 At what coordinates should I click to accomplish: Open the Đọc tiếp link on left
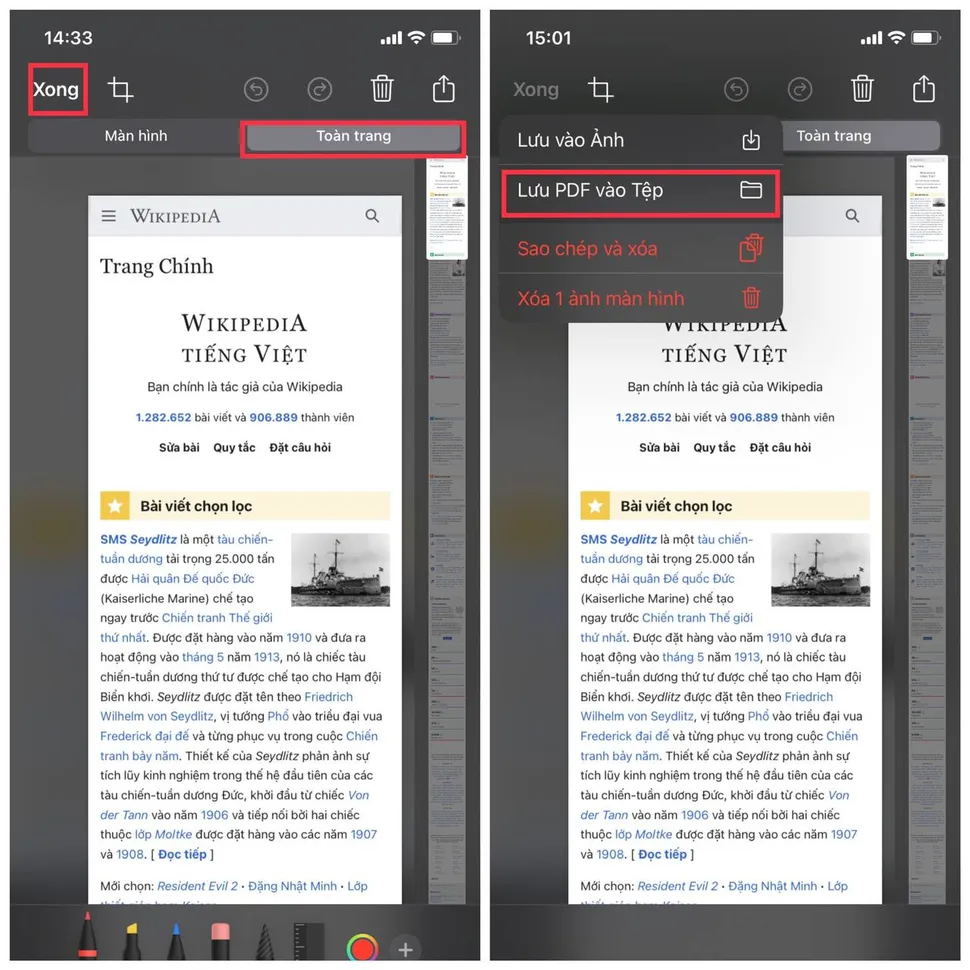(182, 854)
